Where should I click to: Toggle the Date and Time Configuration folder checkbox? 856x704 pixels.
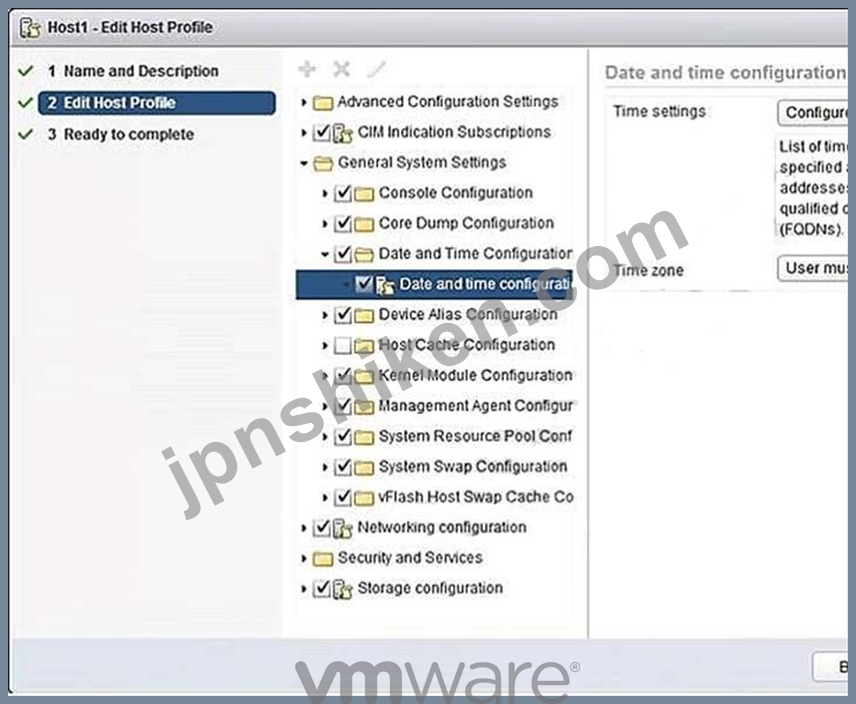pyautogui.click(x=343, y=254)
